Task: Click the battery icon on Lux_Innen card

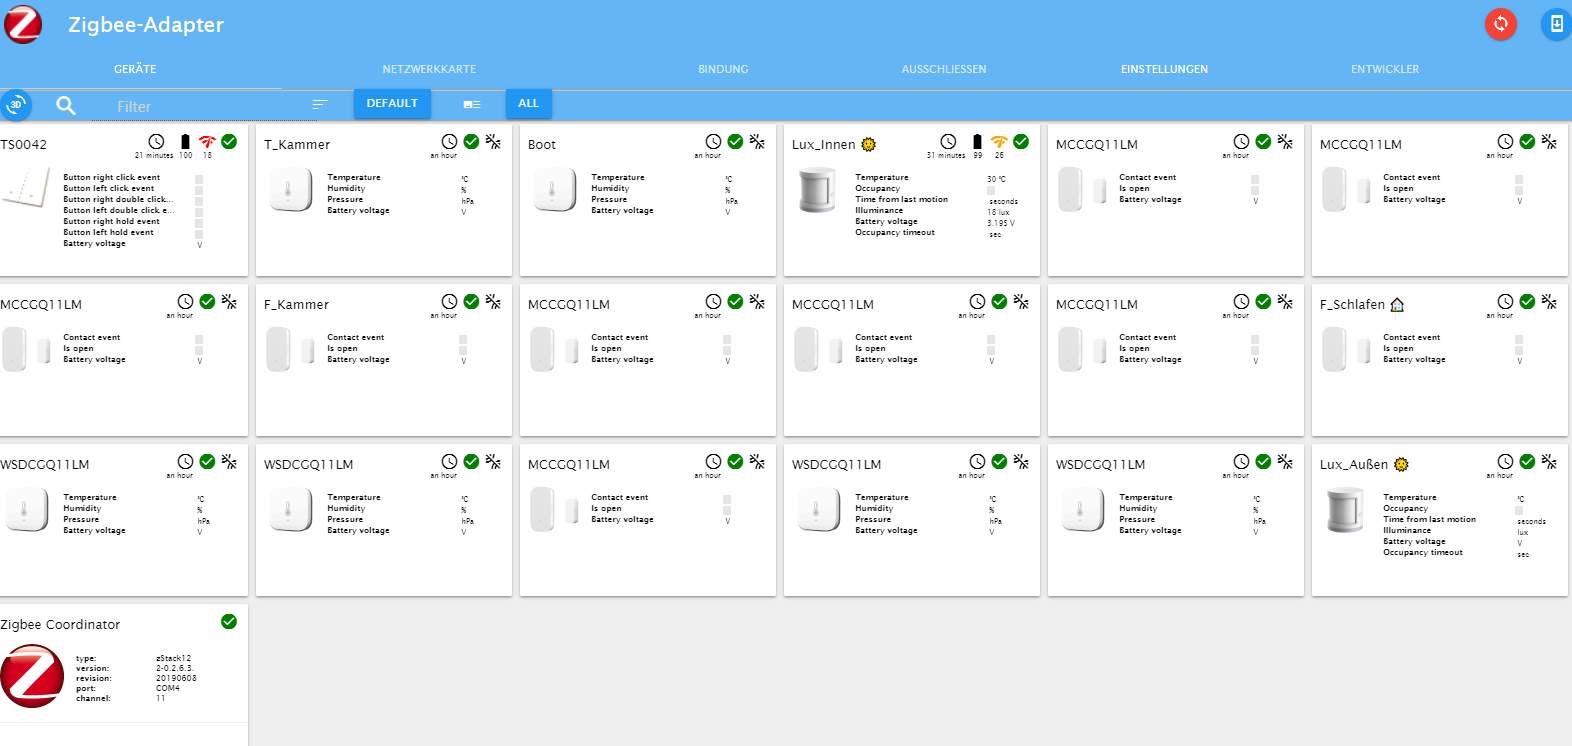Action: [x=977, y=142]
